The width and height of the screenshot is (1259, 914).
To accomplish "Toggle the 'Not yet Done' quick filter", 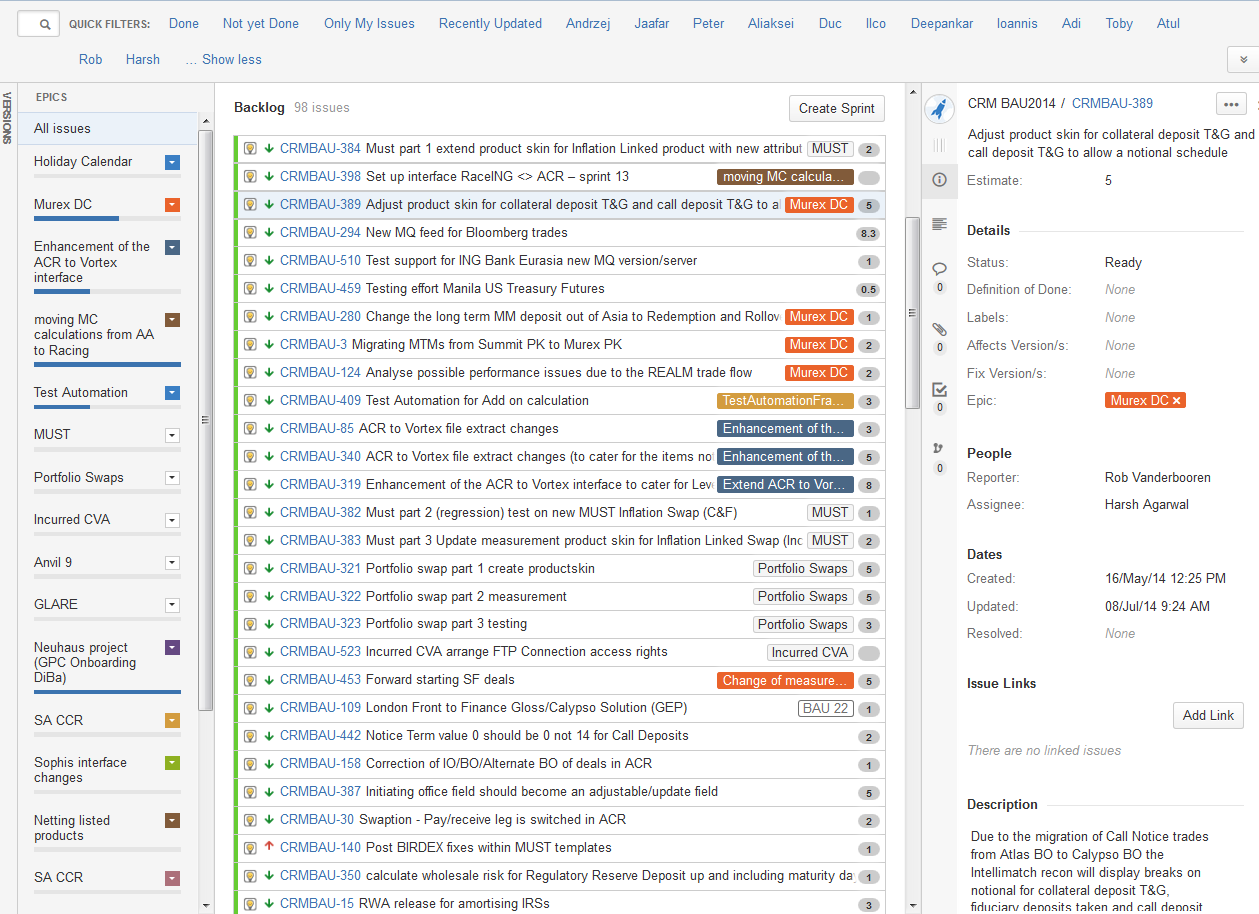I will click(261, 23).
